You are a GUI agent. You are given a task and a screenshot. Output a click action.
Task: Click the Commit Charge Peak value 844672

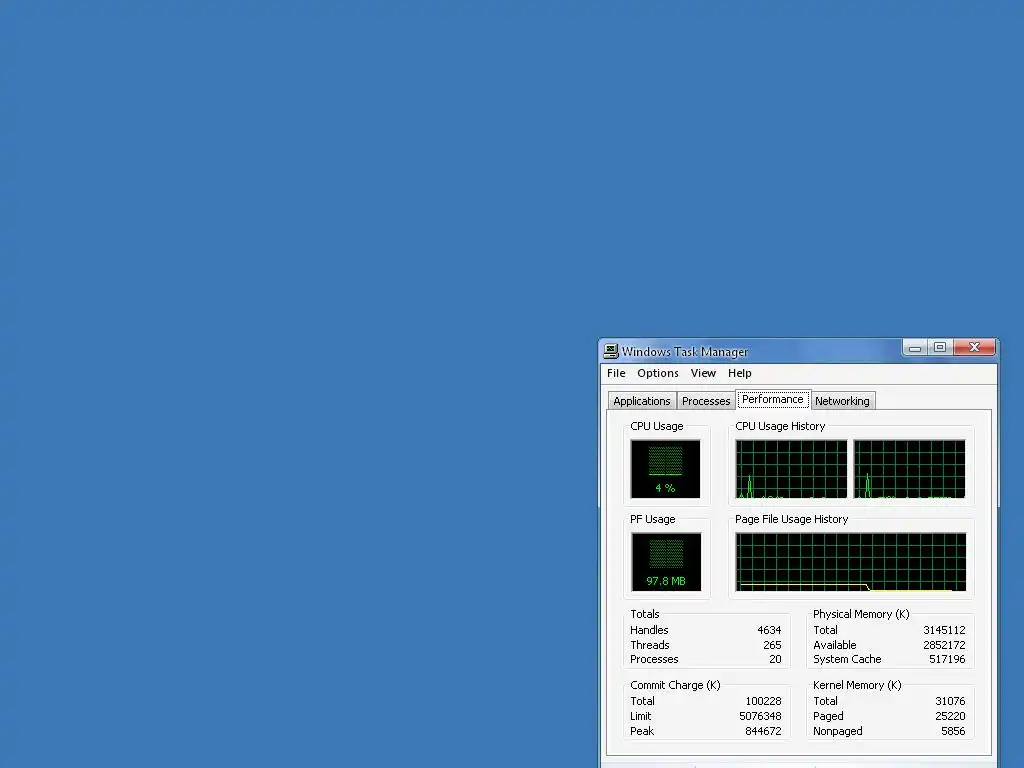763,731
